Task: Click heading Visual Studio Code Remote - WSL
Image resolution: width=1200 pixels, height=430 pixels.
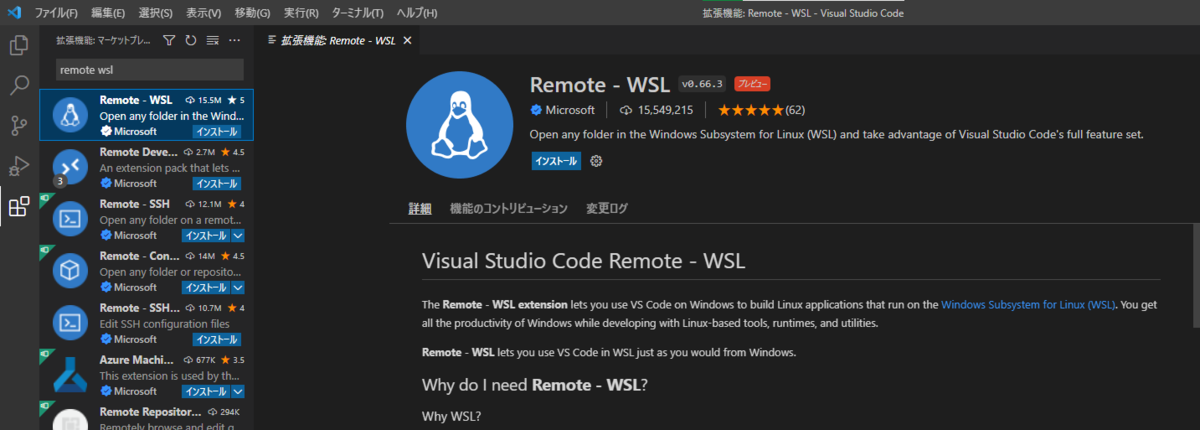Action: 584,262
